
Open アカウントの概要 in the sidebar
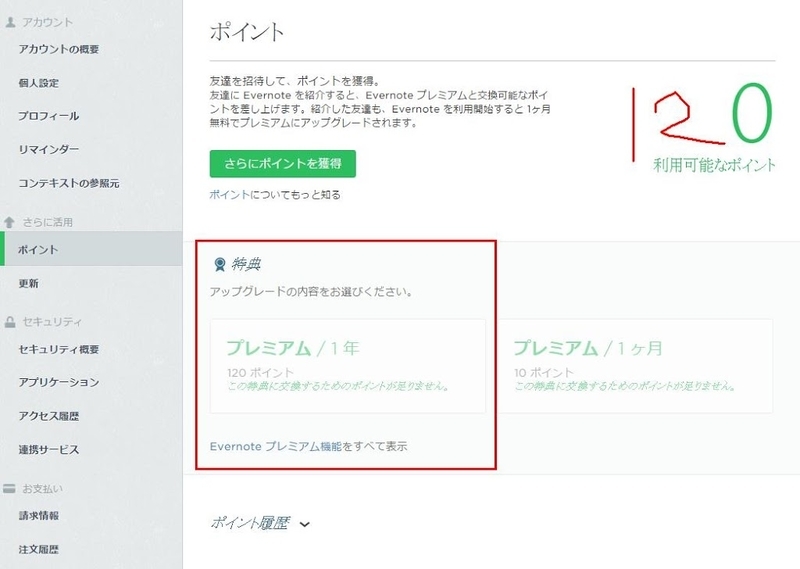59,50
